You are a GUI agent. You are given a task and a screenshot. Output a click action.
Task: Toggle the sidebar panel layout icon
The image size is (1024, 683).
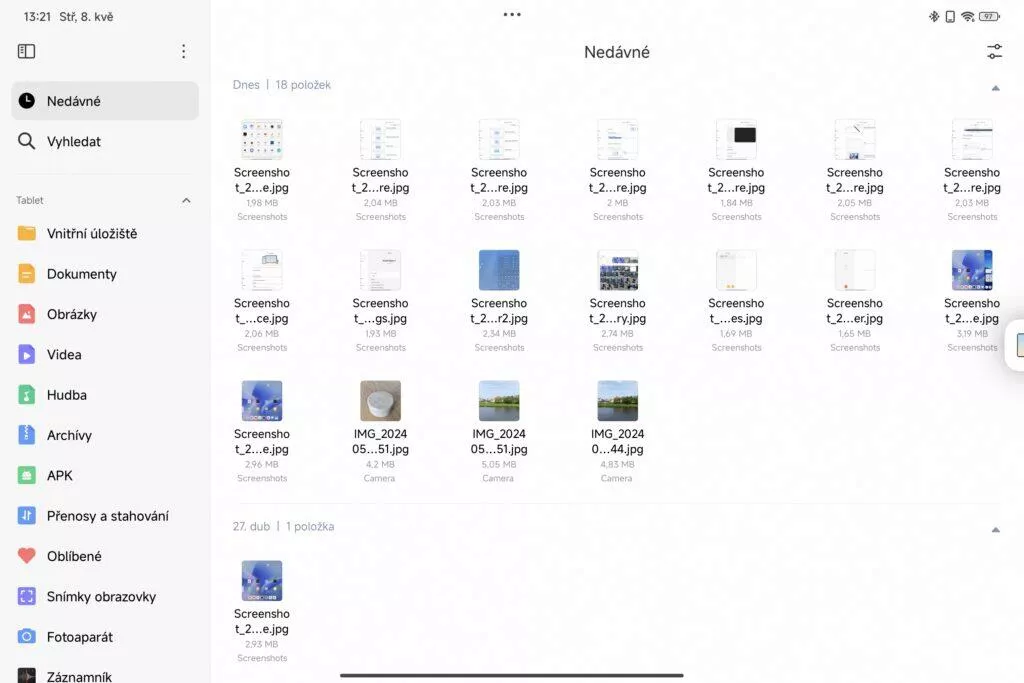coord(26,51)
